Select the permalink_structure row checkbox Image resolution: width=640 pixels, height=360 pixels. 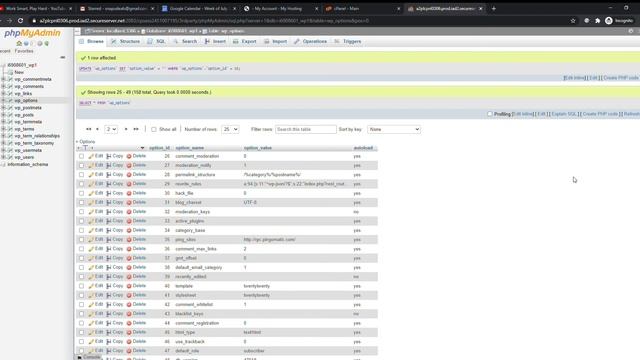pyautogui.click(x=81, y=175)
